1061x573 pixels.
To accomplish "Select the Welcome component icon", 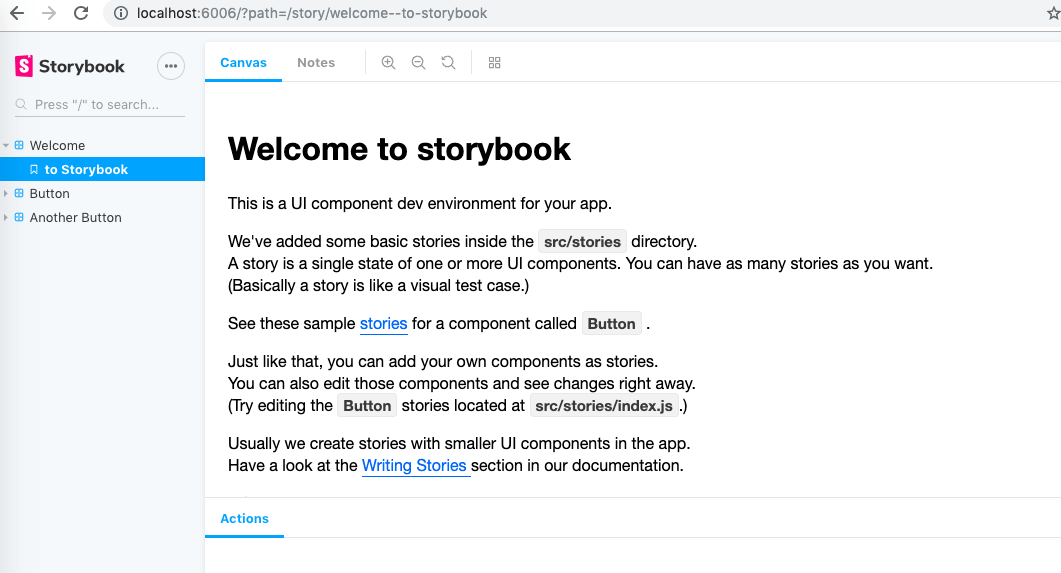I will (19, 145).
